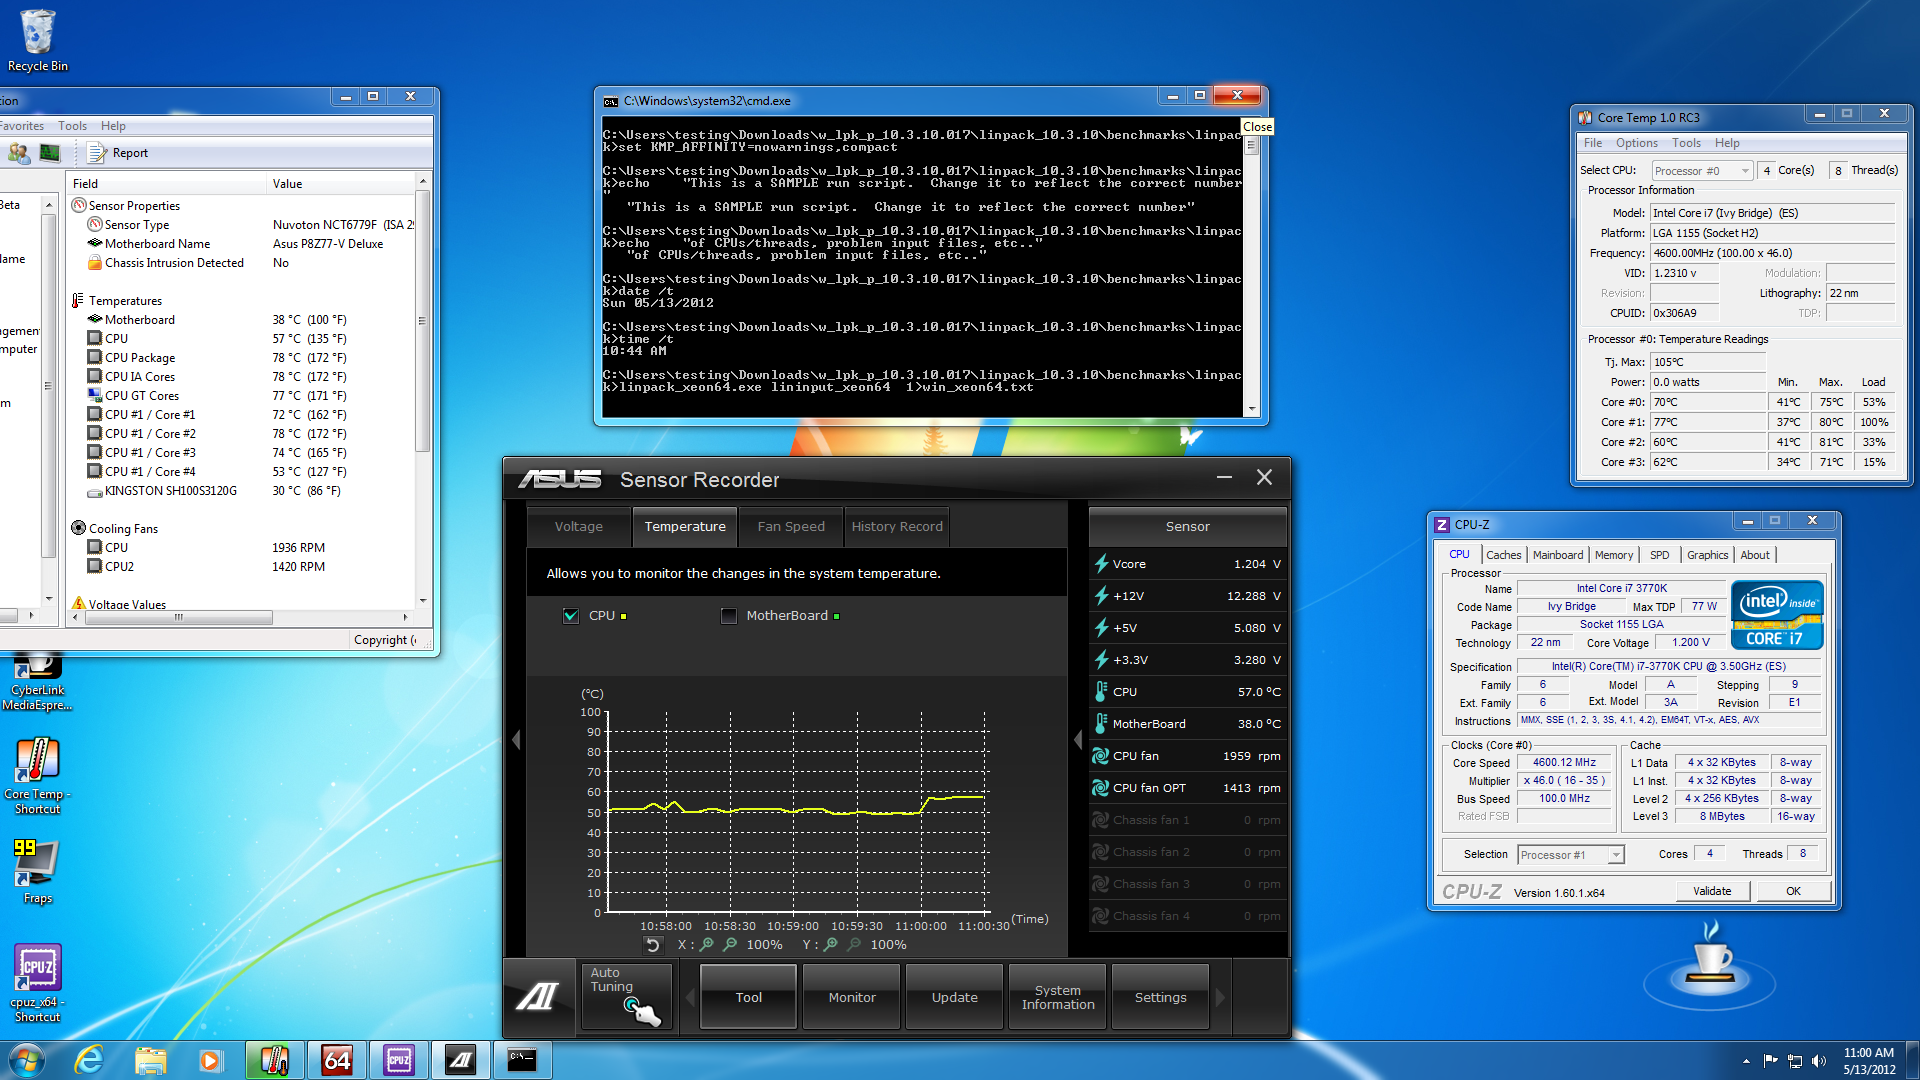Click the cmd window vertical scrollbar down arrow
This screenshot has height=1080, width=1920.
tap(1251, 410)
